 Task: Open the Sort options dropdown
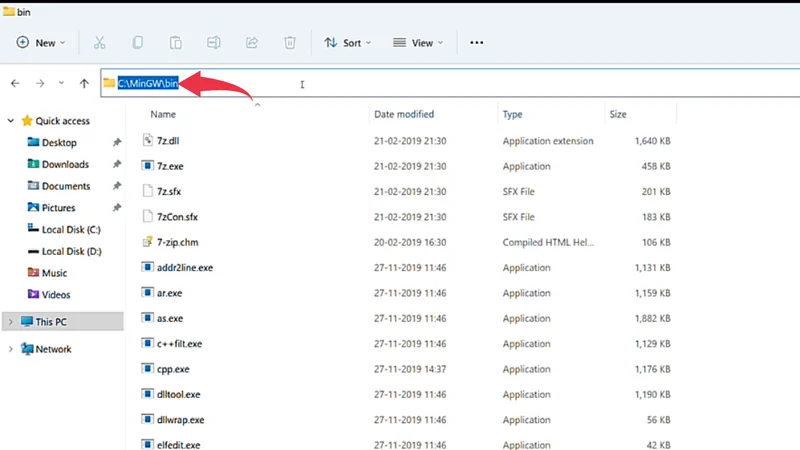(x=347, y=43)
